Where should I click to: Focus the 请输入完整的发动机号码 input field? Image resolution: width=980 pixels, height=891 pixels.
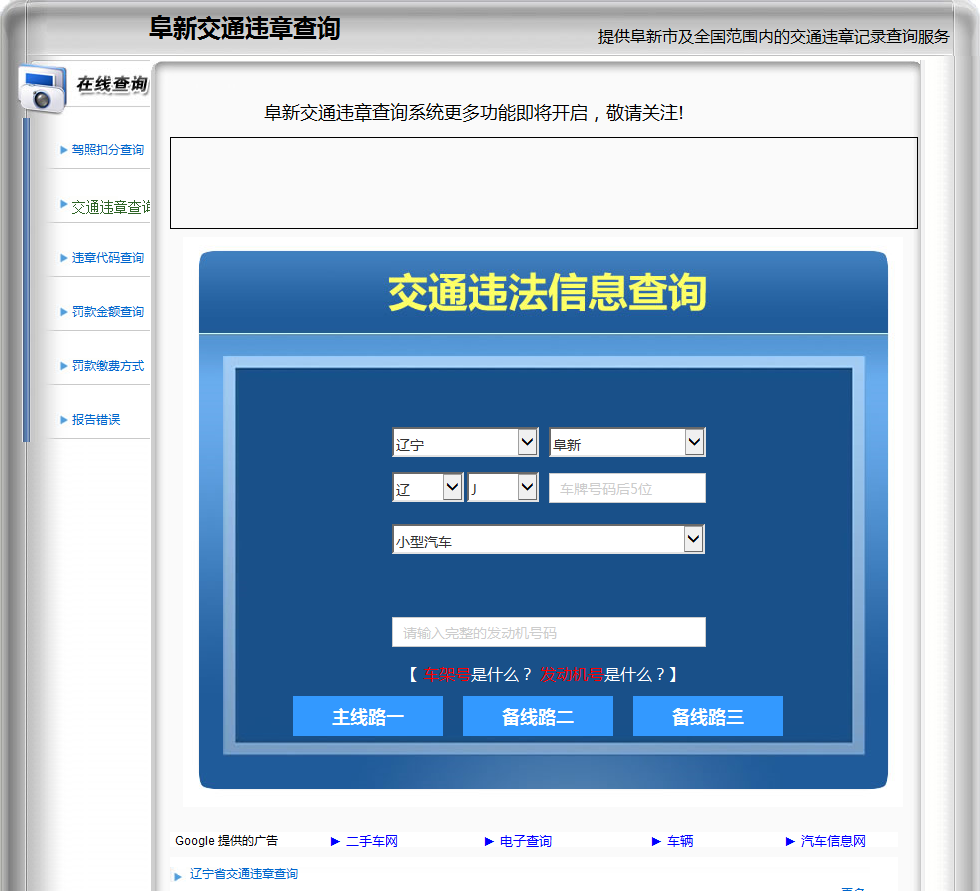click(x=549, y=632)
